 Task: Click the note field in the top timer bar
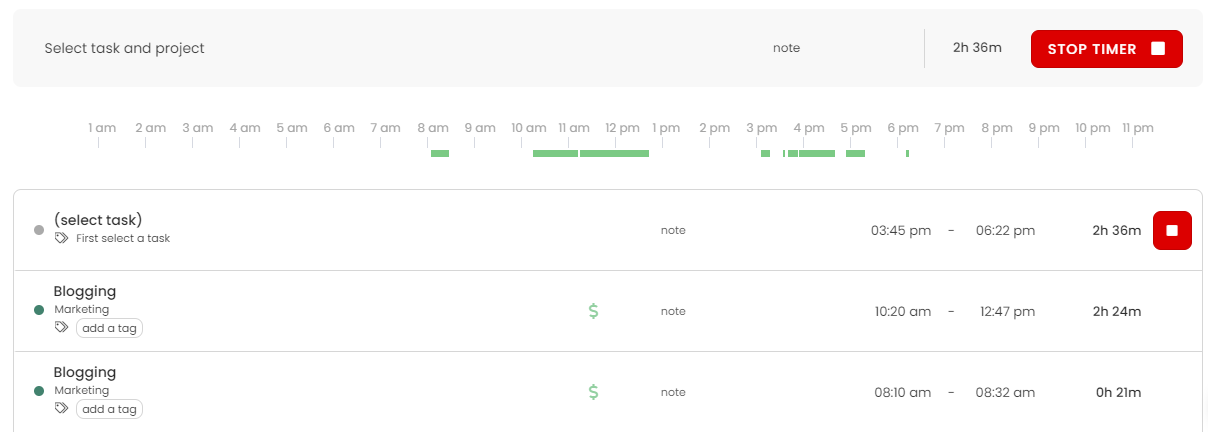click(786, 48)
